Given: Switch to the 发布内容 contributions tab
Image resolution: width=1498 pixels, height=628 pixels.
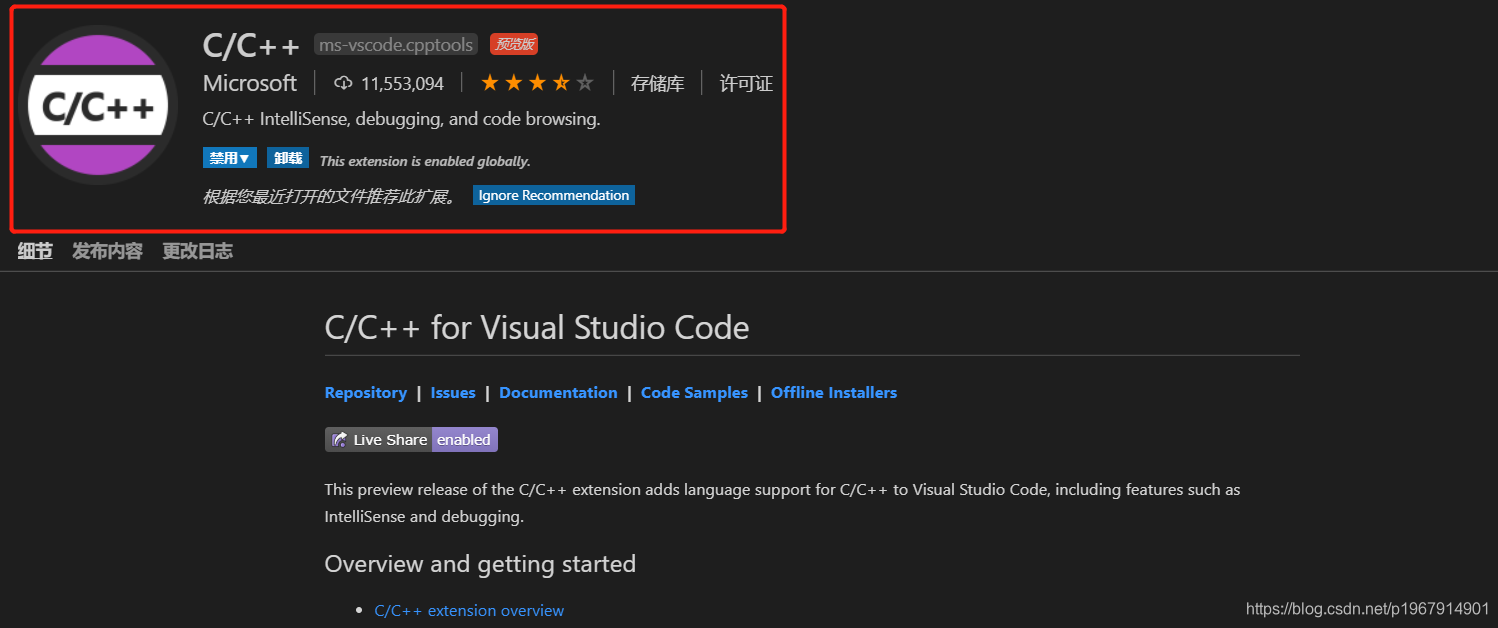Looking at the screenshot, I should (x=107, y=251).
